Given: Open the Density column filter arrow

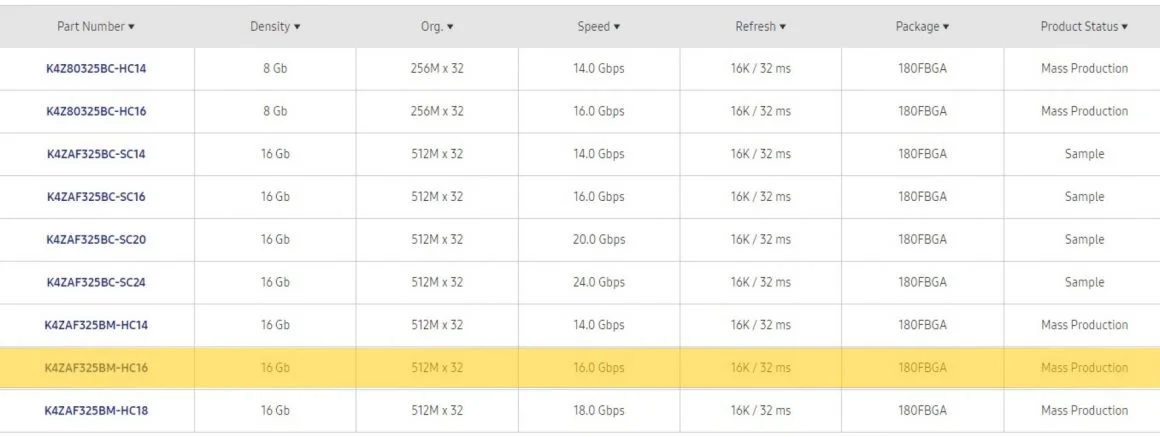Looking at the screenshot, I should tap(297, 27).
